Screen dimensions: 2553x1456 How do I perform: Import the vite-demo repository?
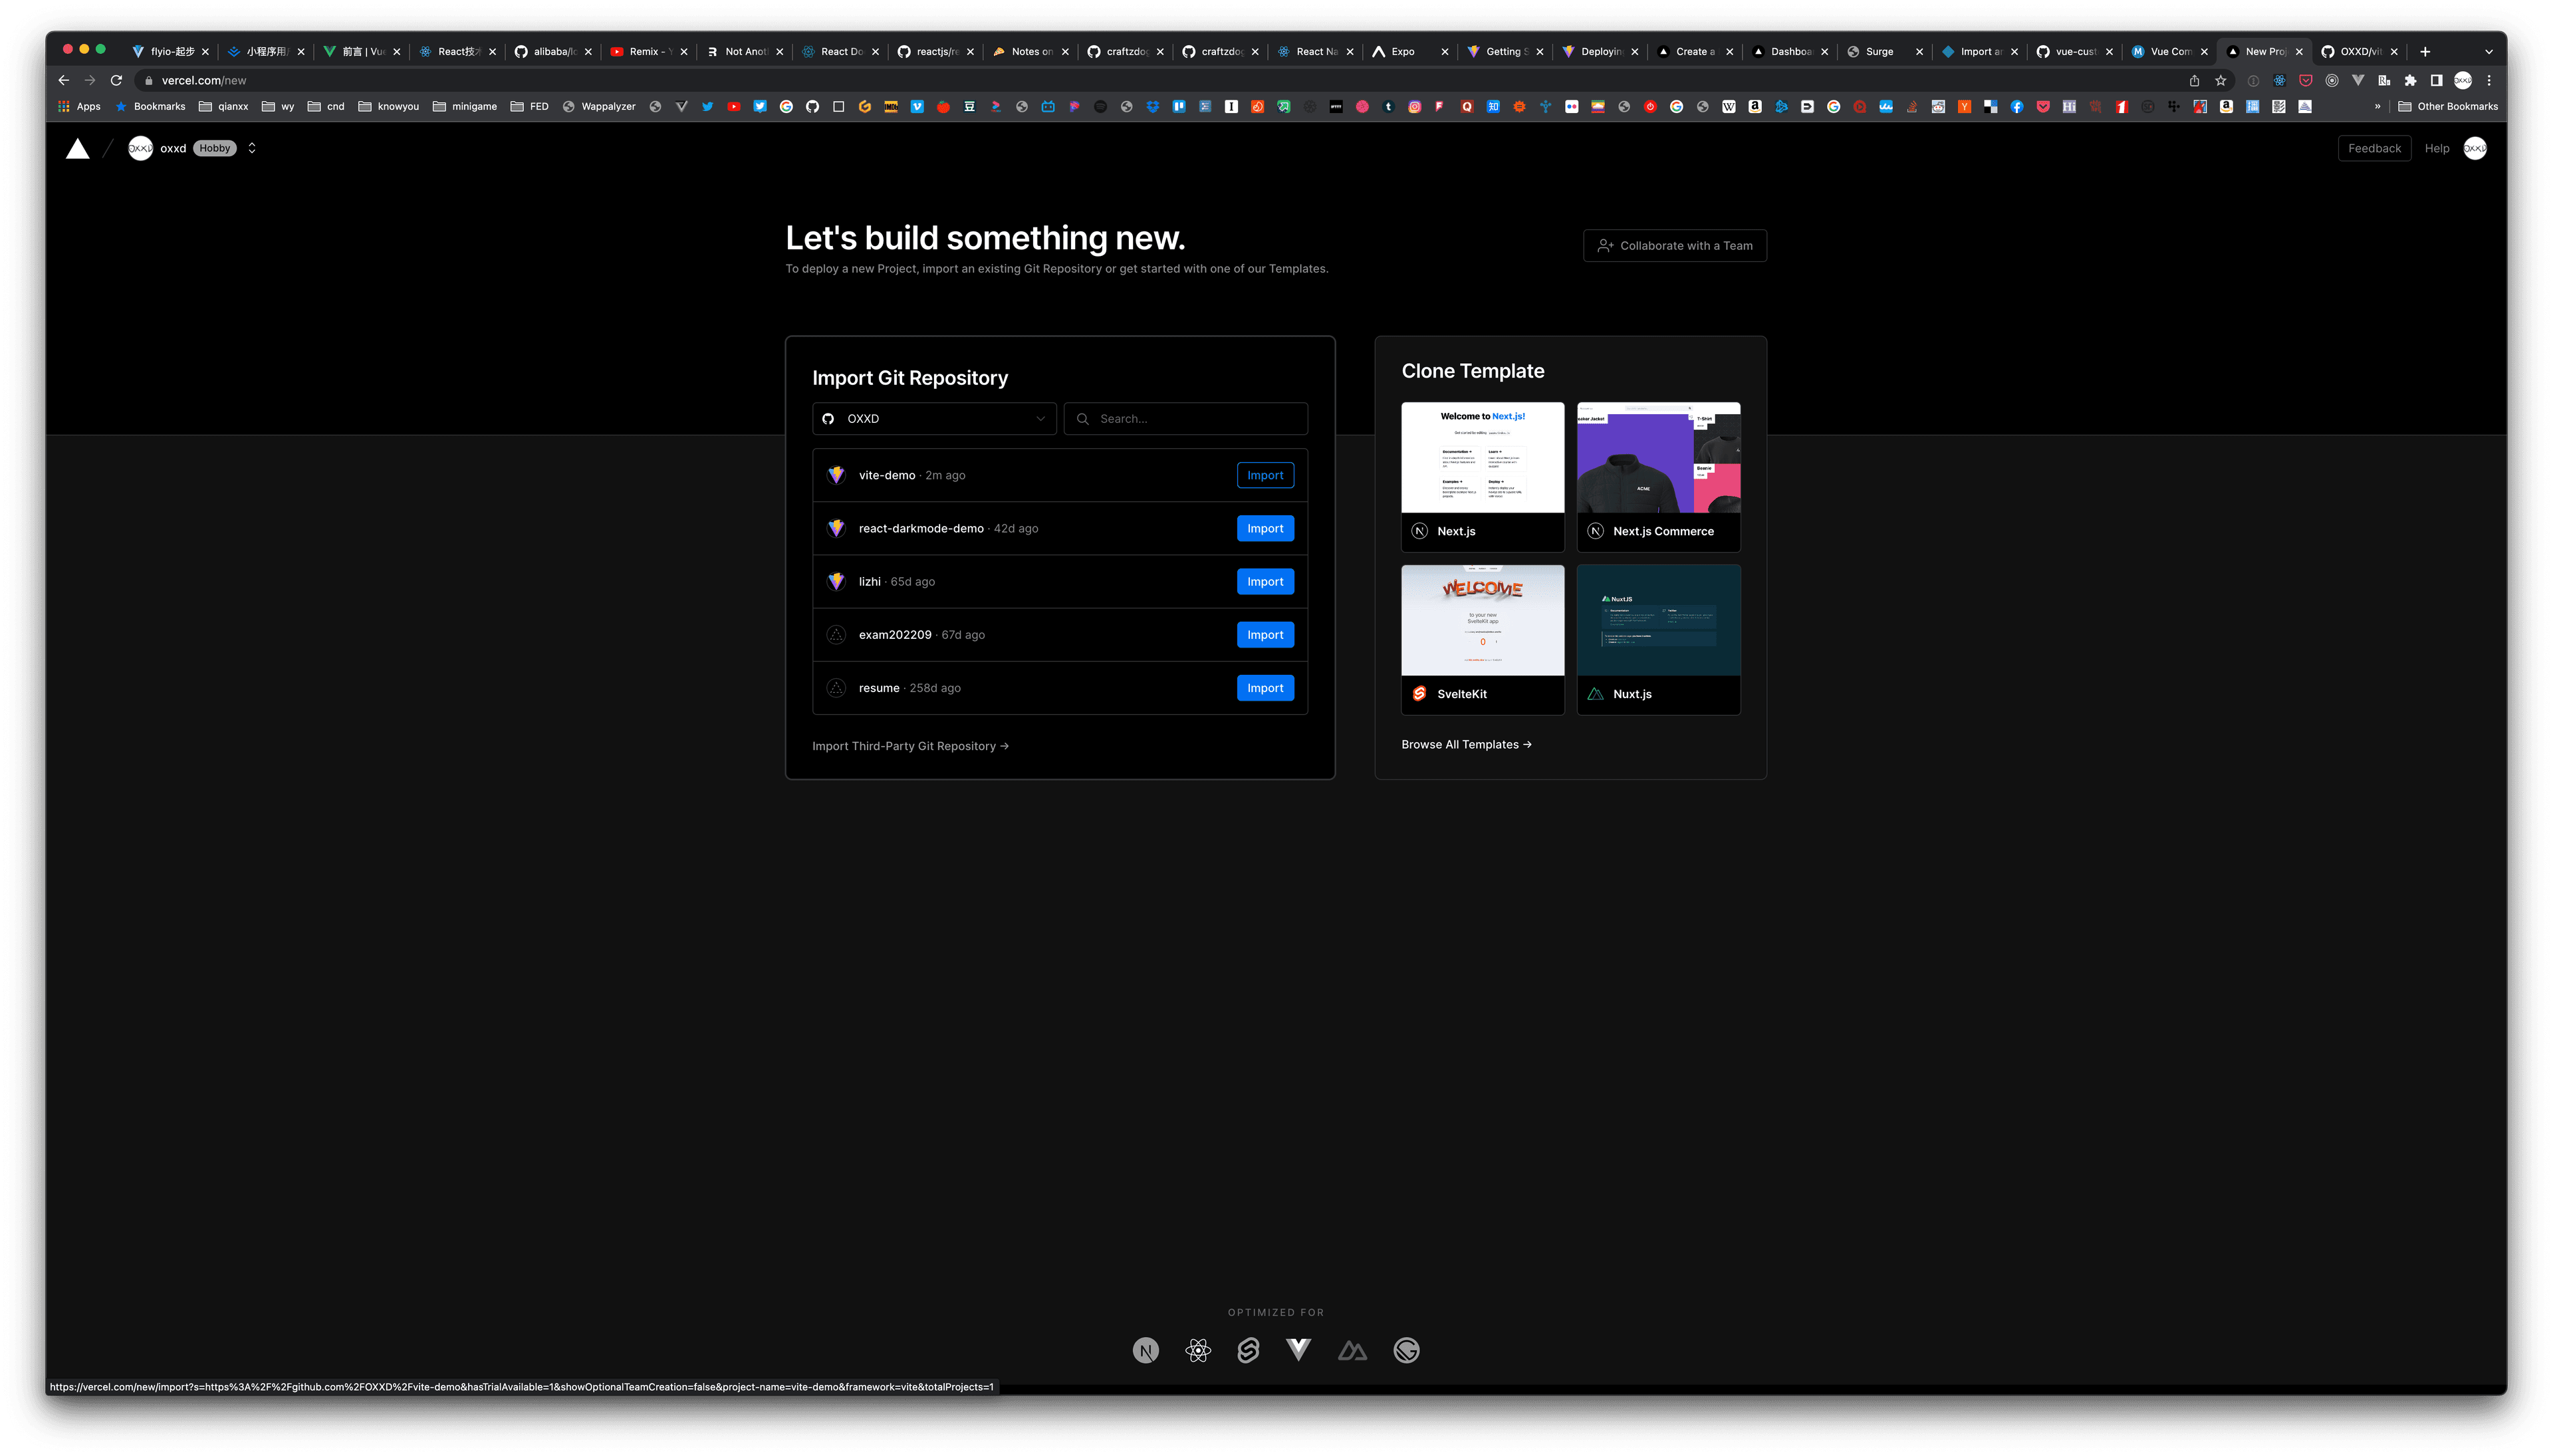(1264, 475)
